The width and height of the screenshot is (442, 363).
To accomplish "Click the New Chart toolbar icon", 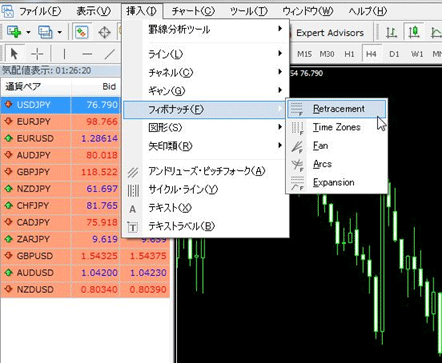I will pos(14,32).
